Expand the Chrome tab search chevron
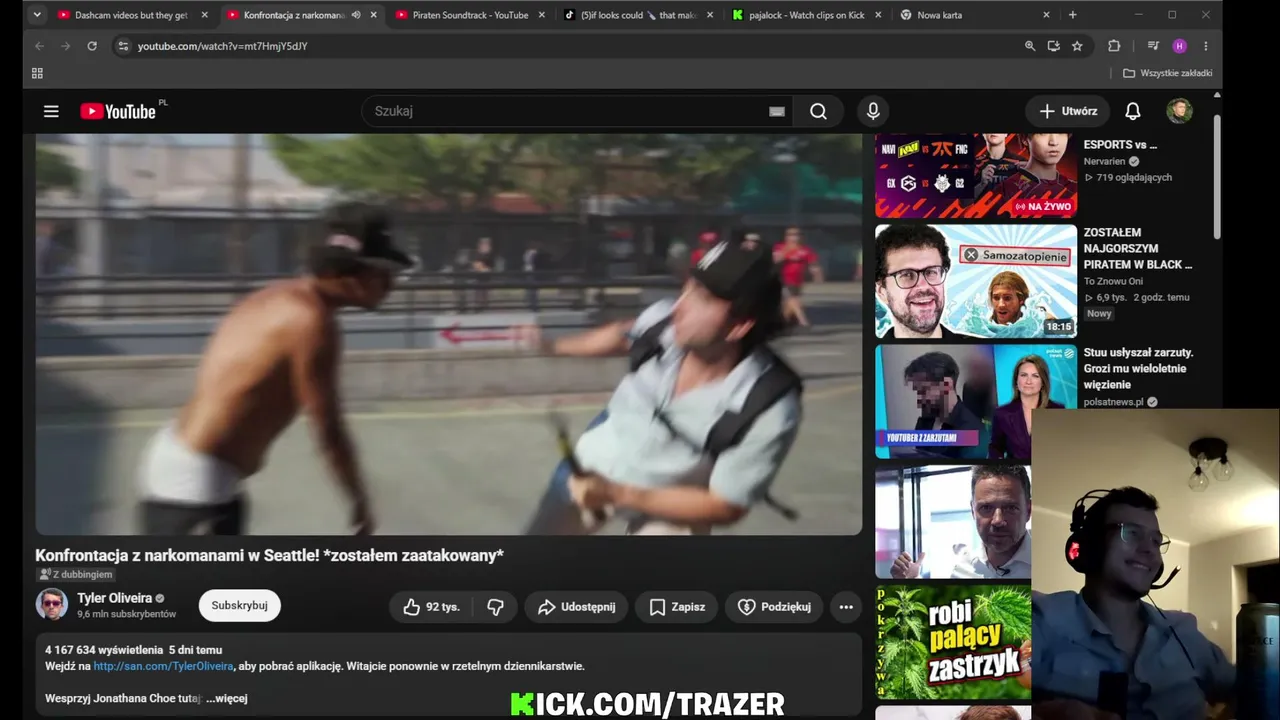This screenshot has width=1280, height=720. tap(37, 15)
